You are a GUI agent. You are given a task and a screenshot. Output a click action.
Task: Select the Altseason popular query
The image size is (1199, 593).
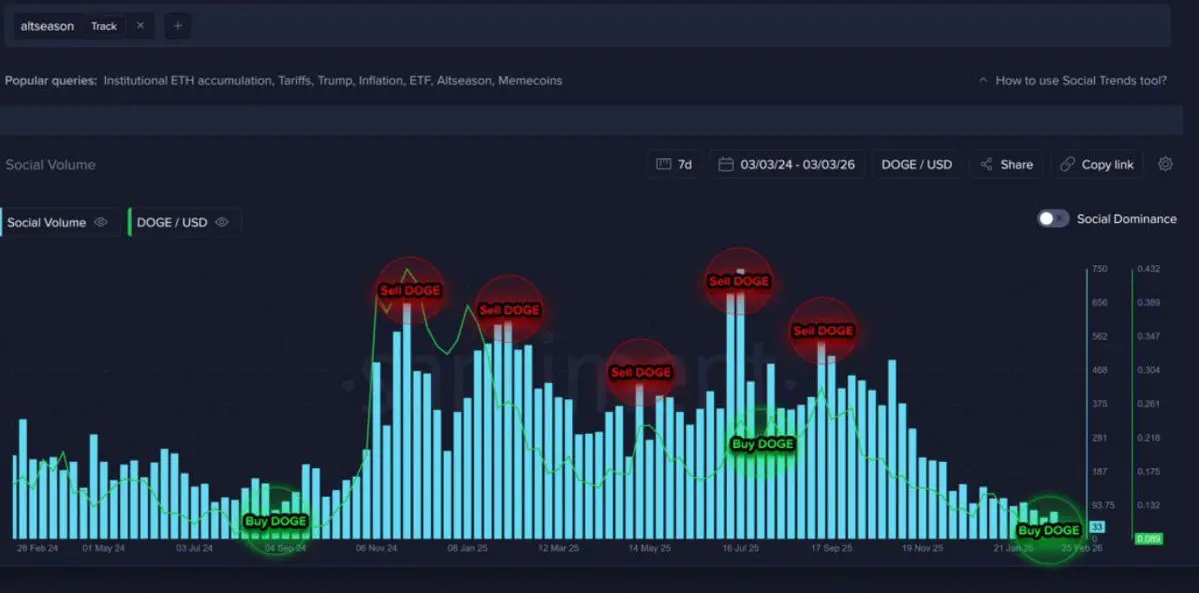pyautogui.click(x=464, y=80)
